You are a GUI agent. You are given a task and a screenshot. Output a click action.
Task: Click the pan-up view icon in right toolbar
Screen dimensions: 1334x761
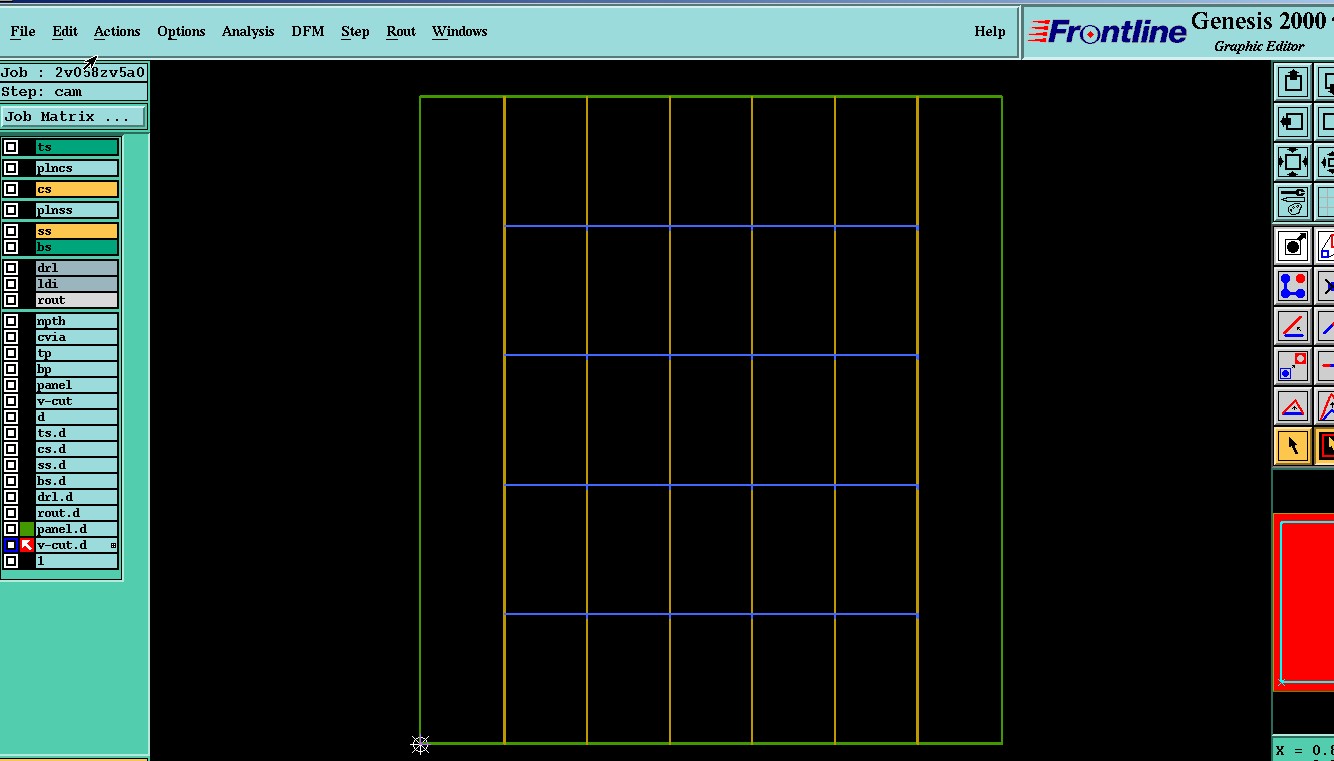[x=1293, y=82]
